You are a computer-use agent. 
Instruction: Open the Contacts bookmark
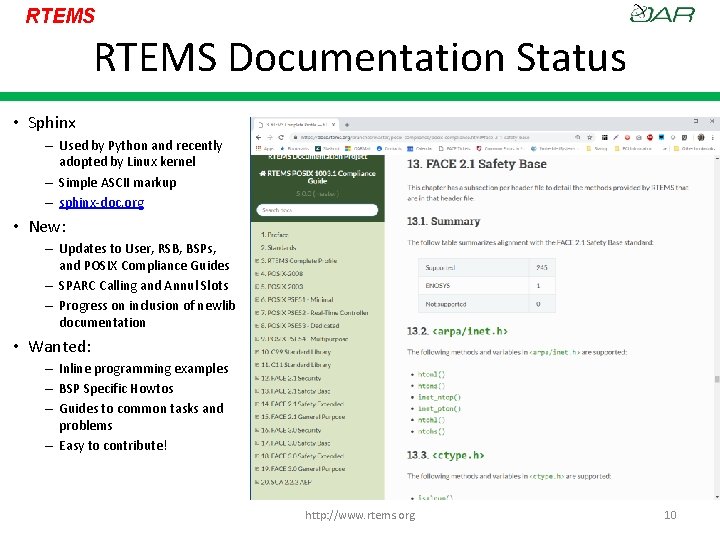[x=389, y=149]
